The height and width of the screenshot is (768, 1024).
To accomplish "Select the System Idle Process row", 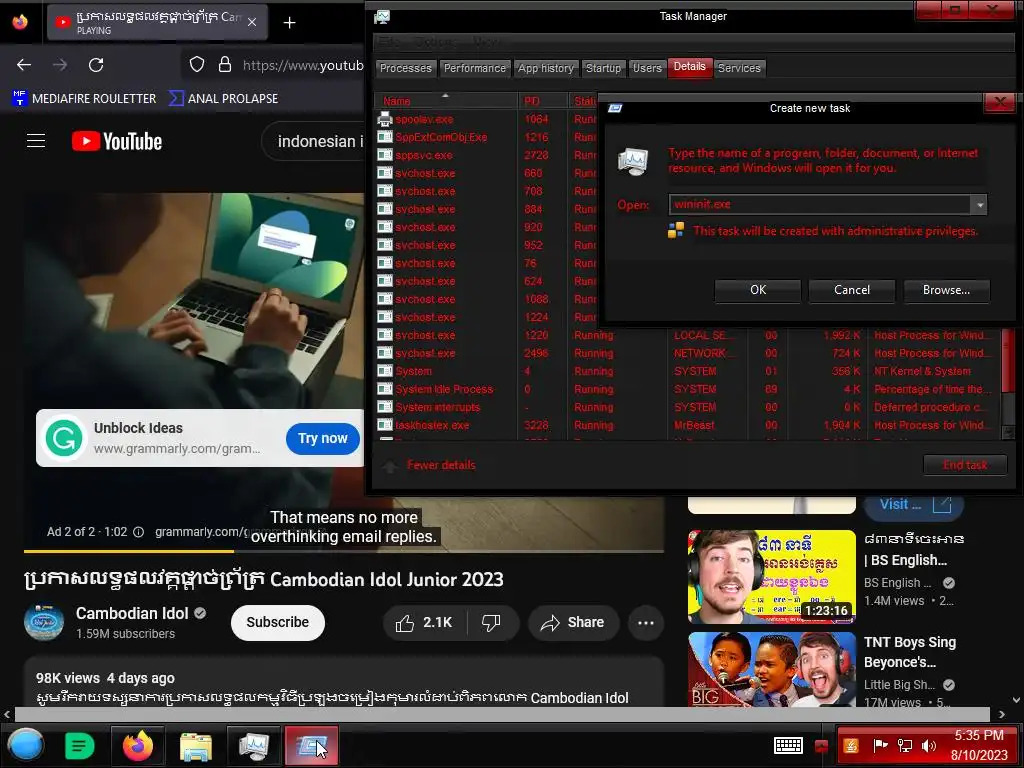I will pyautogui.click(x=688, y=389).
